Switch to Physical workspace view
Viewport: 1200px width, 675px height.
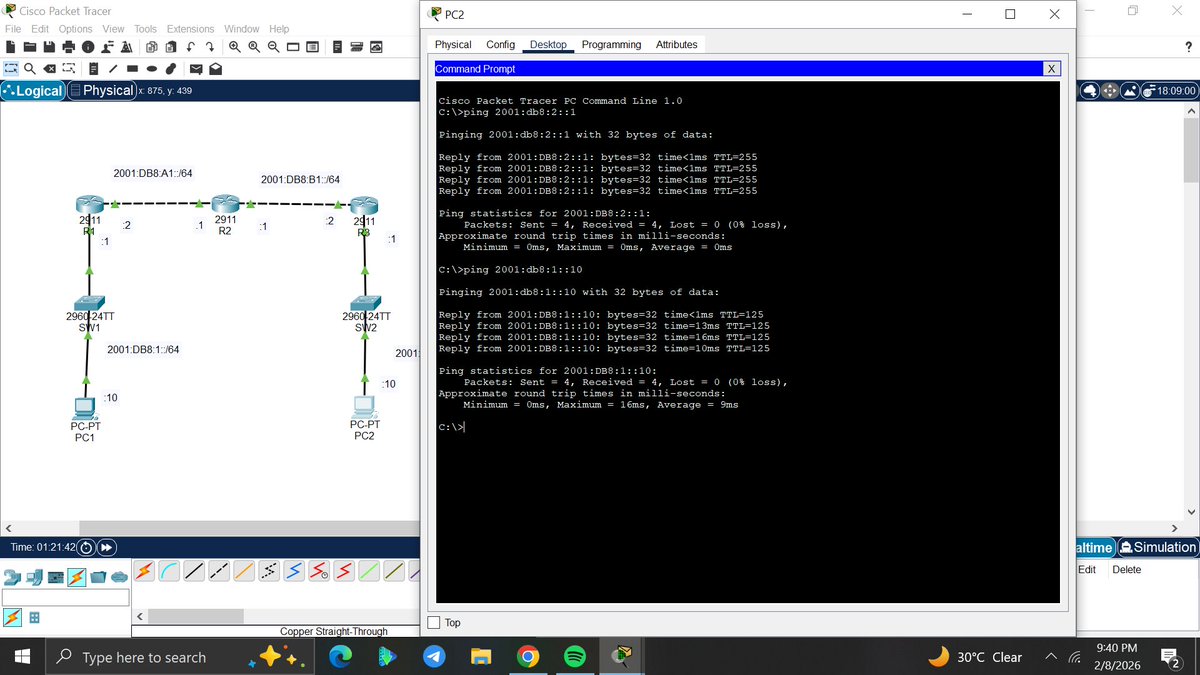click(x=103, y=90)
